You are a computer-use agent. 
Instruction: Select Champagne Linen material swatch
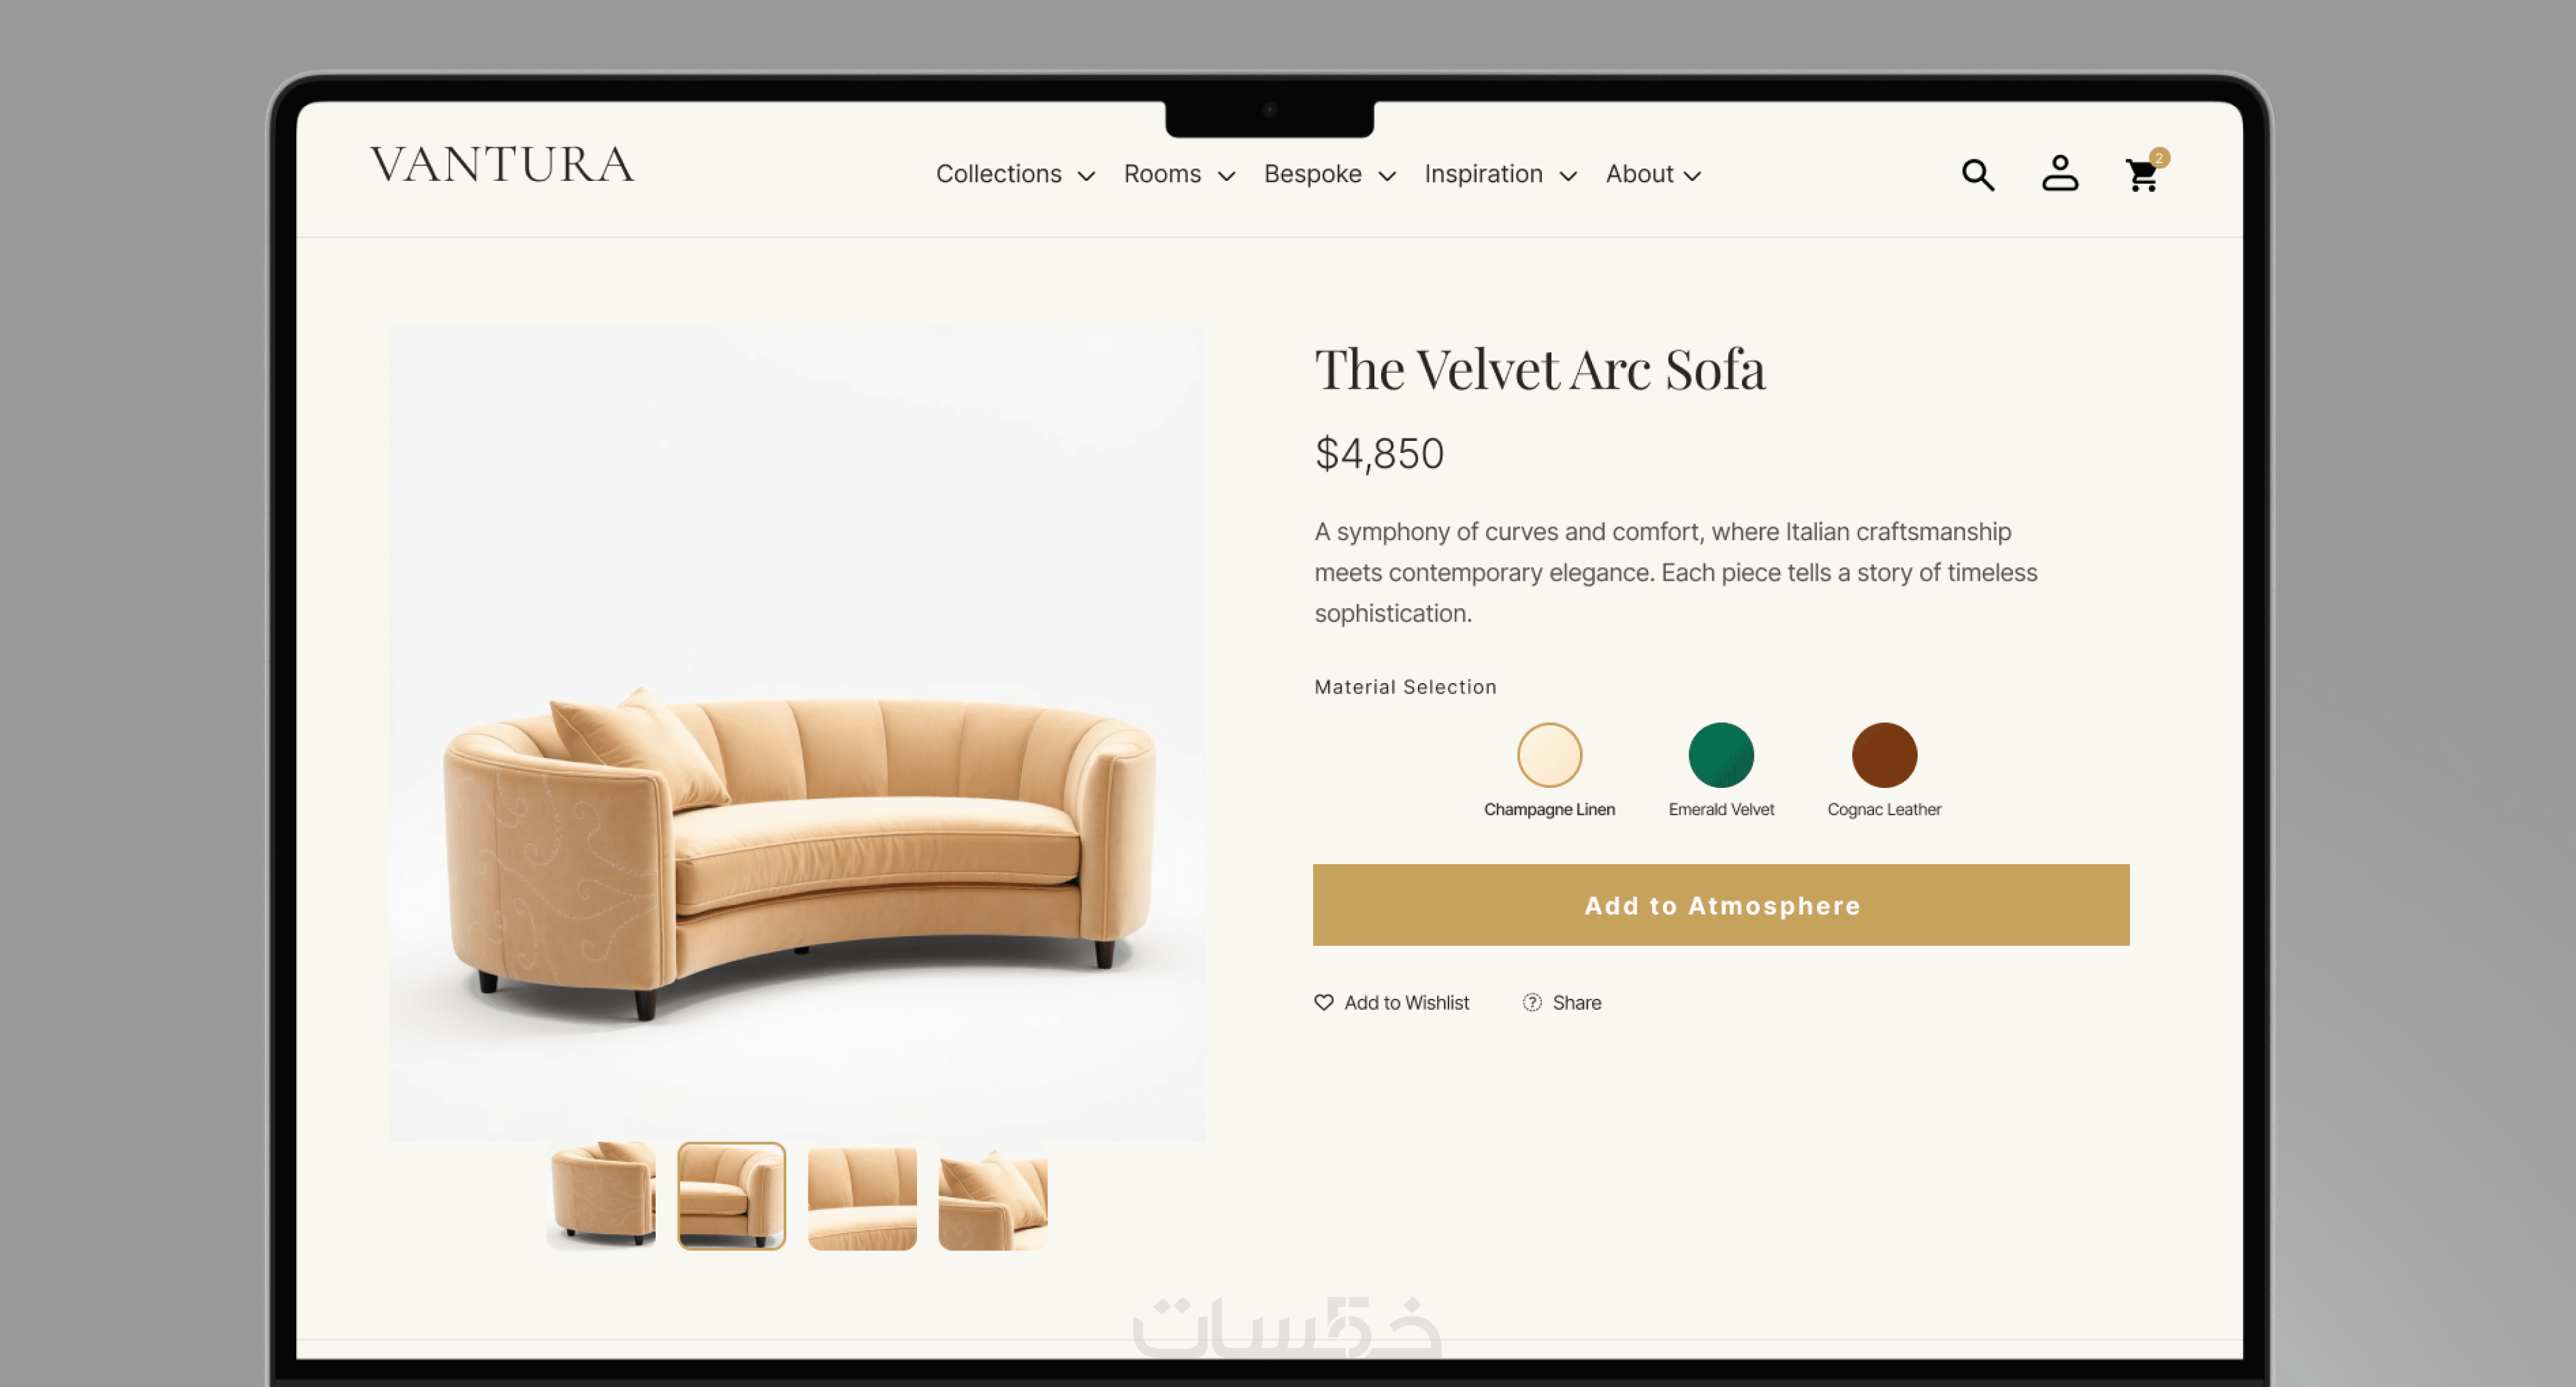pos(1549,755)
